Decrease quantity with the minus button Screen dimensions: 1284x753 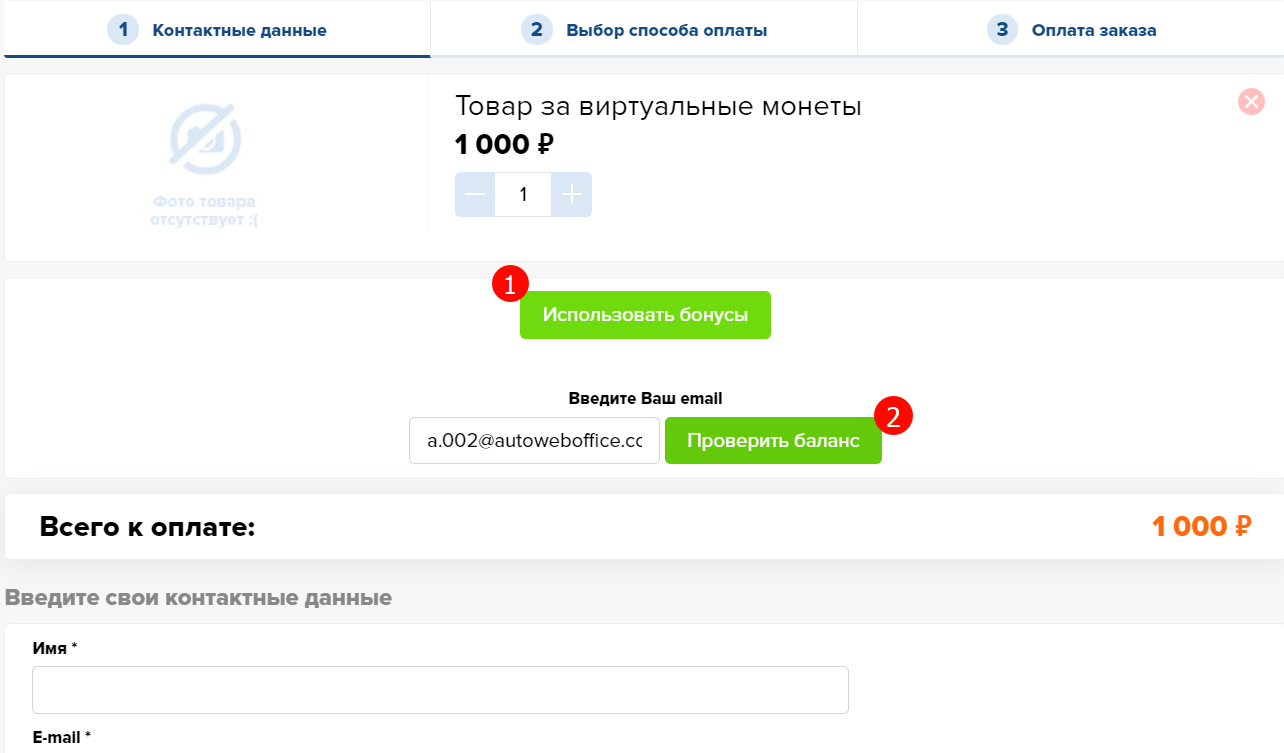click(x=475, y=195)
